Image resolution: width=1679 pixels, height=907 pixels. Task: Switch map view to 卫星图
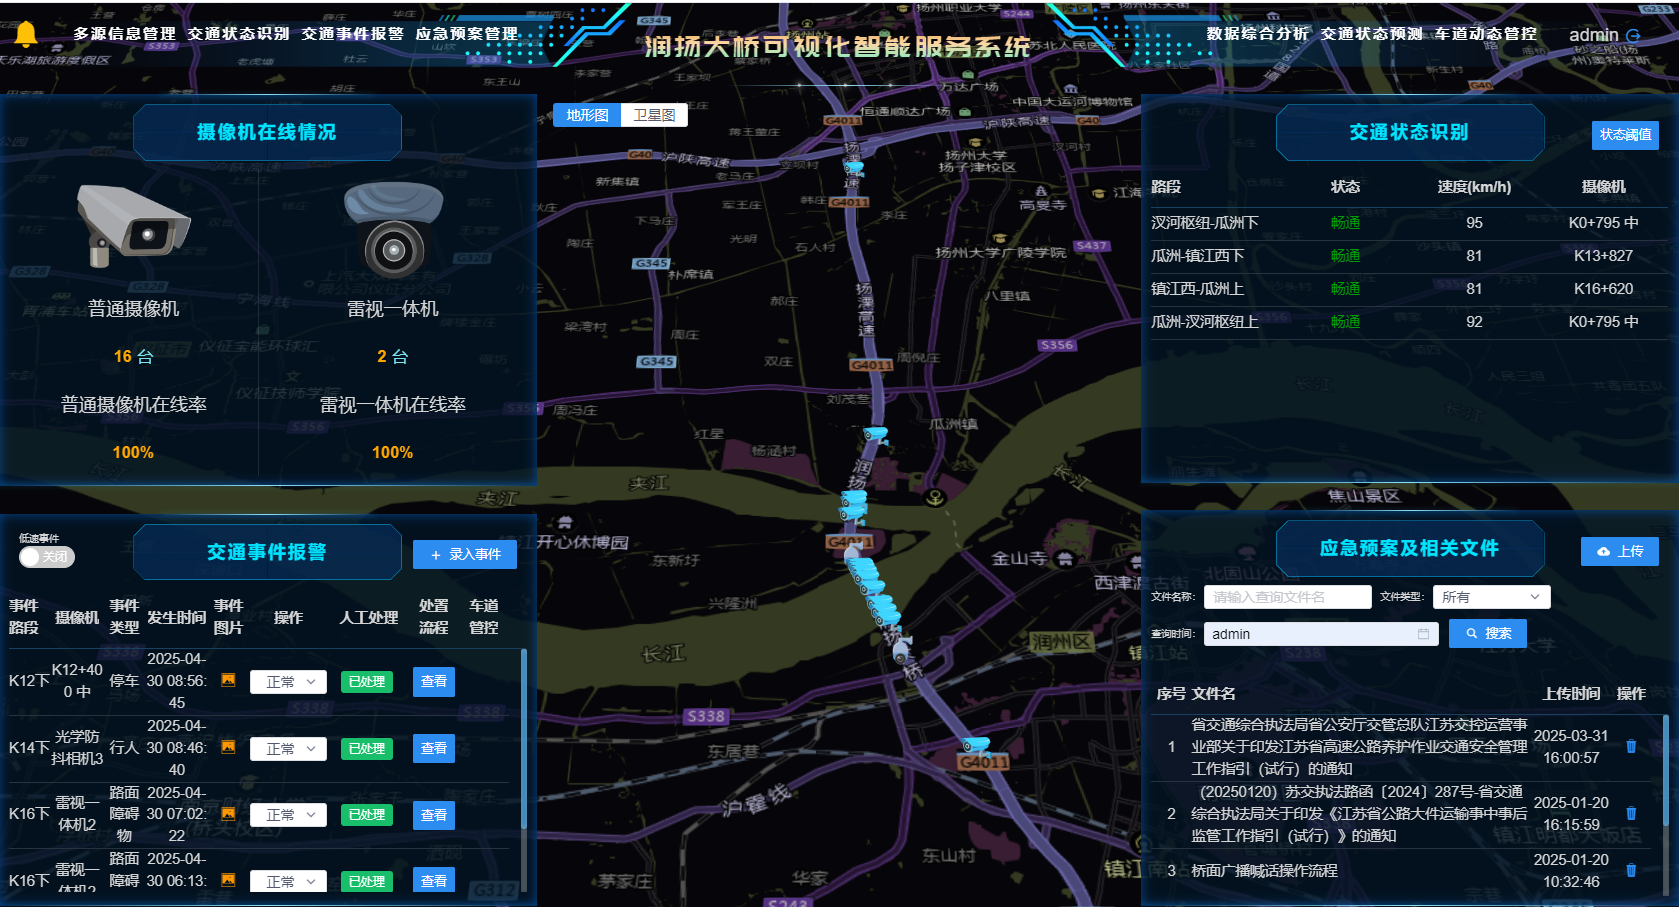point(653,114)
